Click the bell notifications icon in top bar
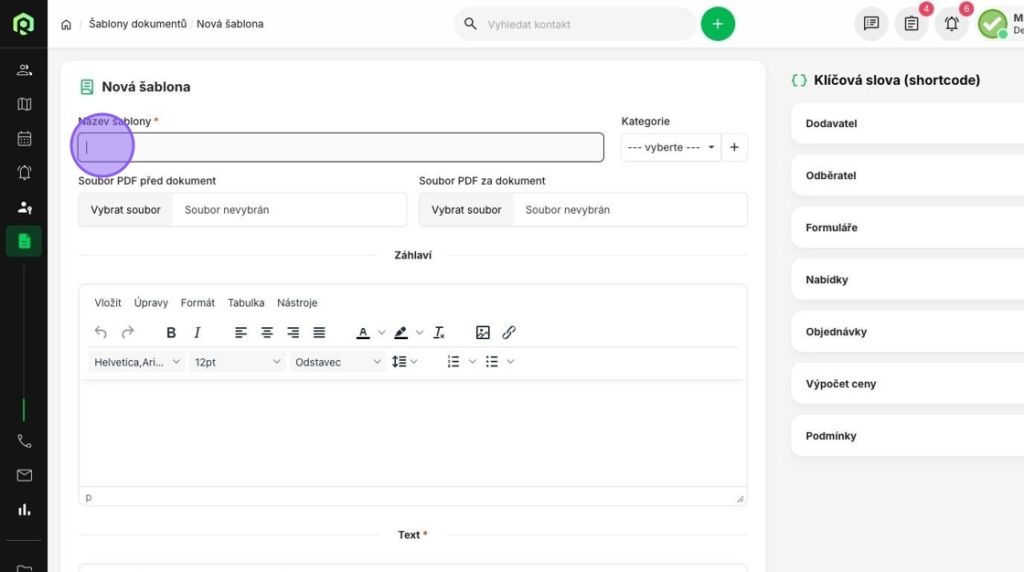Image resolution: width=1024 pixels, height=572 pixels. (x=951, y=24)
